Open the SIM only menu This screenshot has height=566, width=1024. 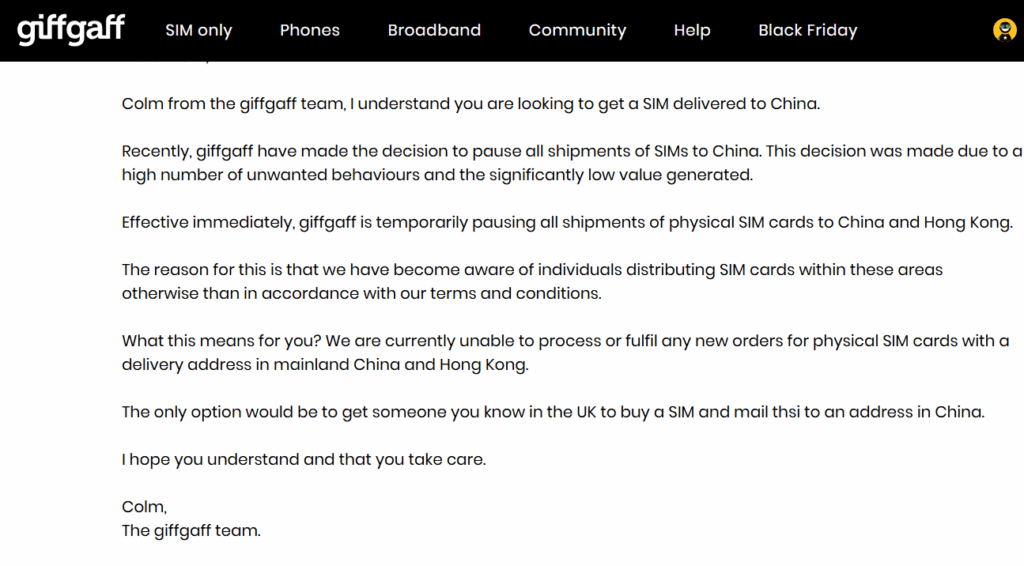pyautogui.click(x=198, y=30)
